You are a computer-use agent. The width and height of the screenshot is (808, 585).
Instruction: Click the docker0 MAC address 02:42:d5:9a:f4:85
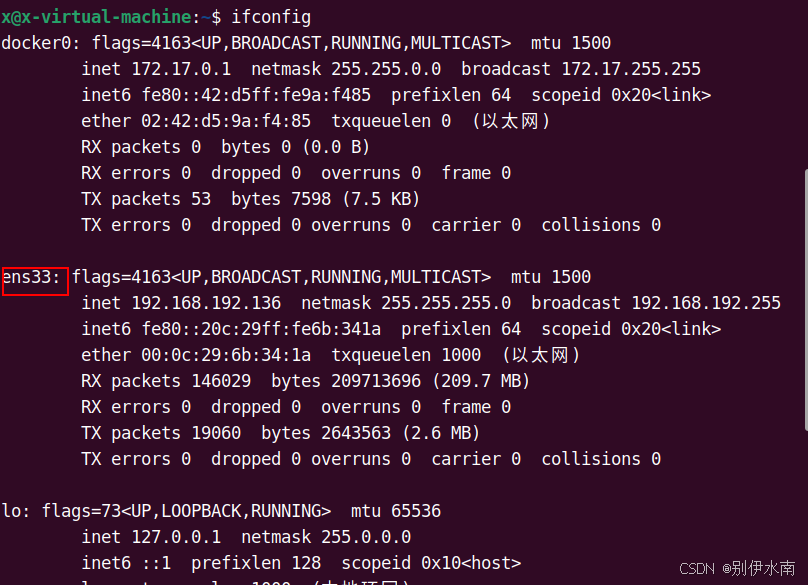[226, 121]
